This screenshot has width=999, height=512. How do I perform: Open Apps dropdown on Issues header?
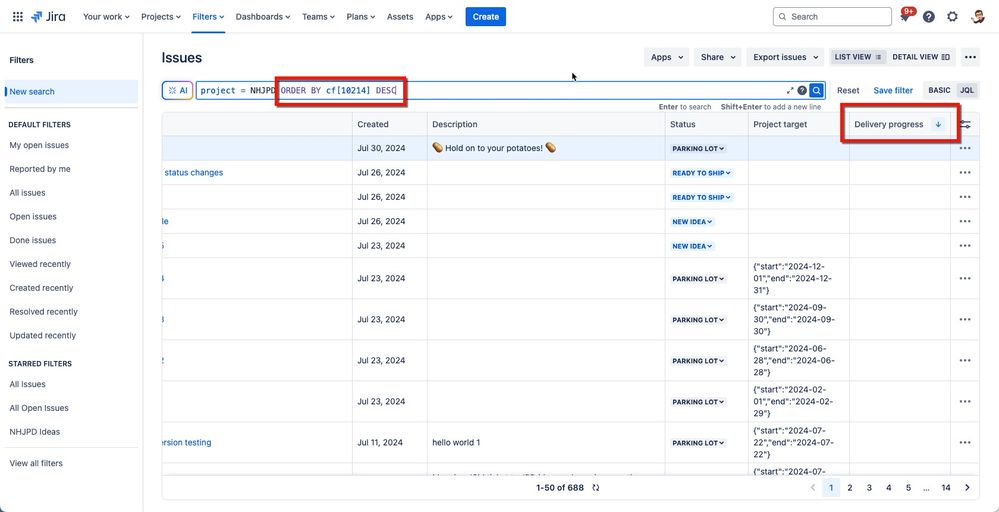[x=666, y=57]
